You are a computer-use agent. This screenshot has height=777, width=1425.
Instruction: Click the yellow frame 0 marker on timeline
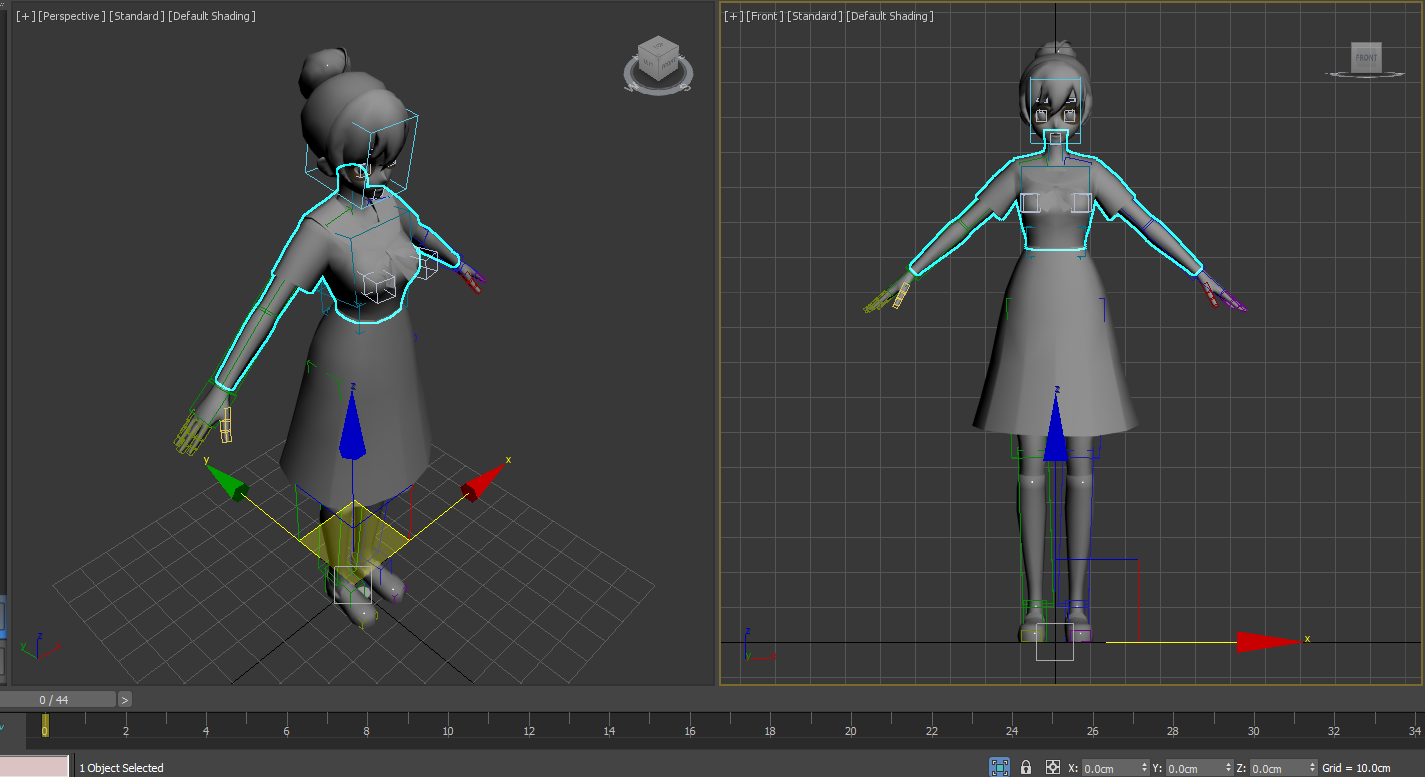pyautogui.click(x=45, y=725)
